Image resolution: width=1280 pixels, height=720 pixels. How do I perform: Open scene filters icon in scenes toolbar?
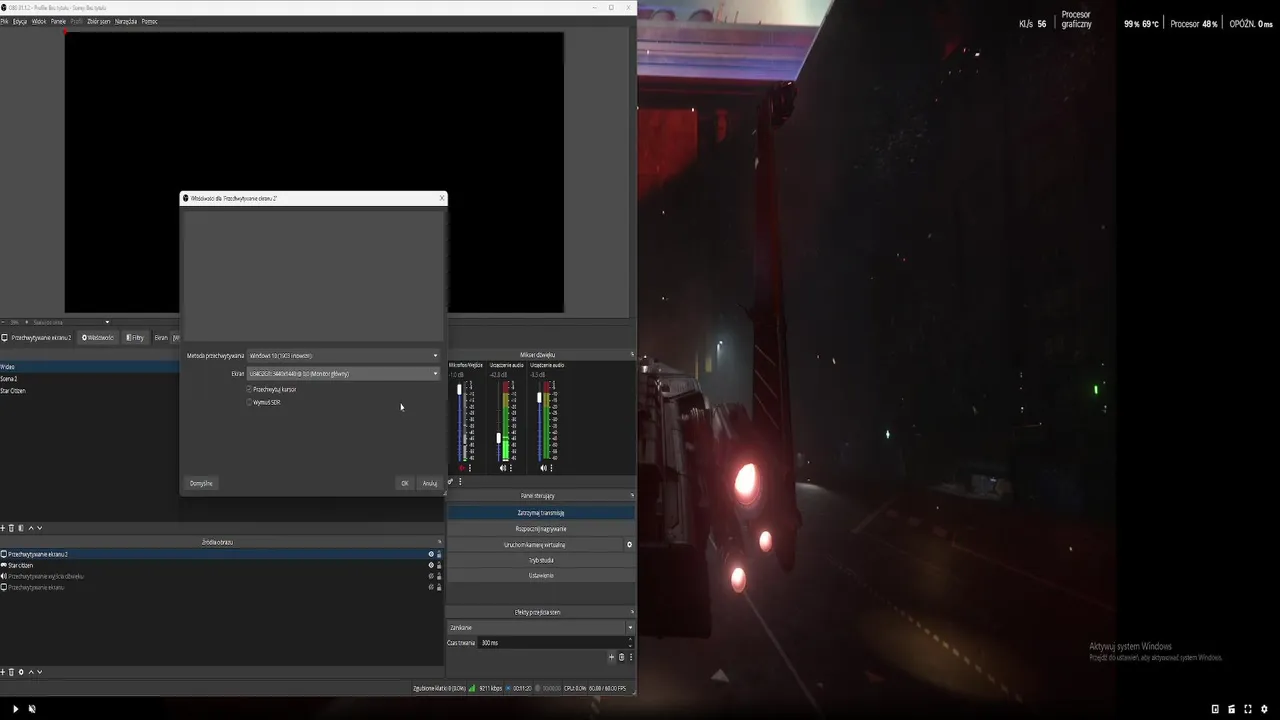click(21, 528)
